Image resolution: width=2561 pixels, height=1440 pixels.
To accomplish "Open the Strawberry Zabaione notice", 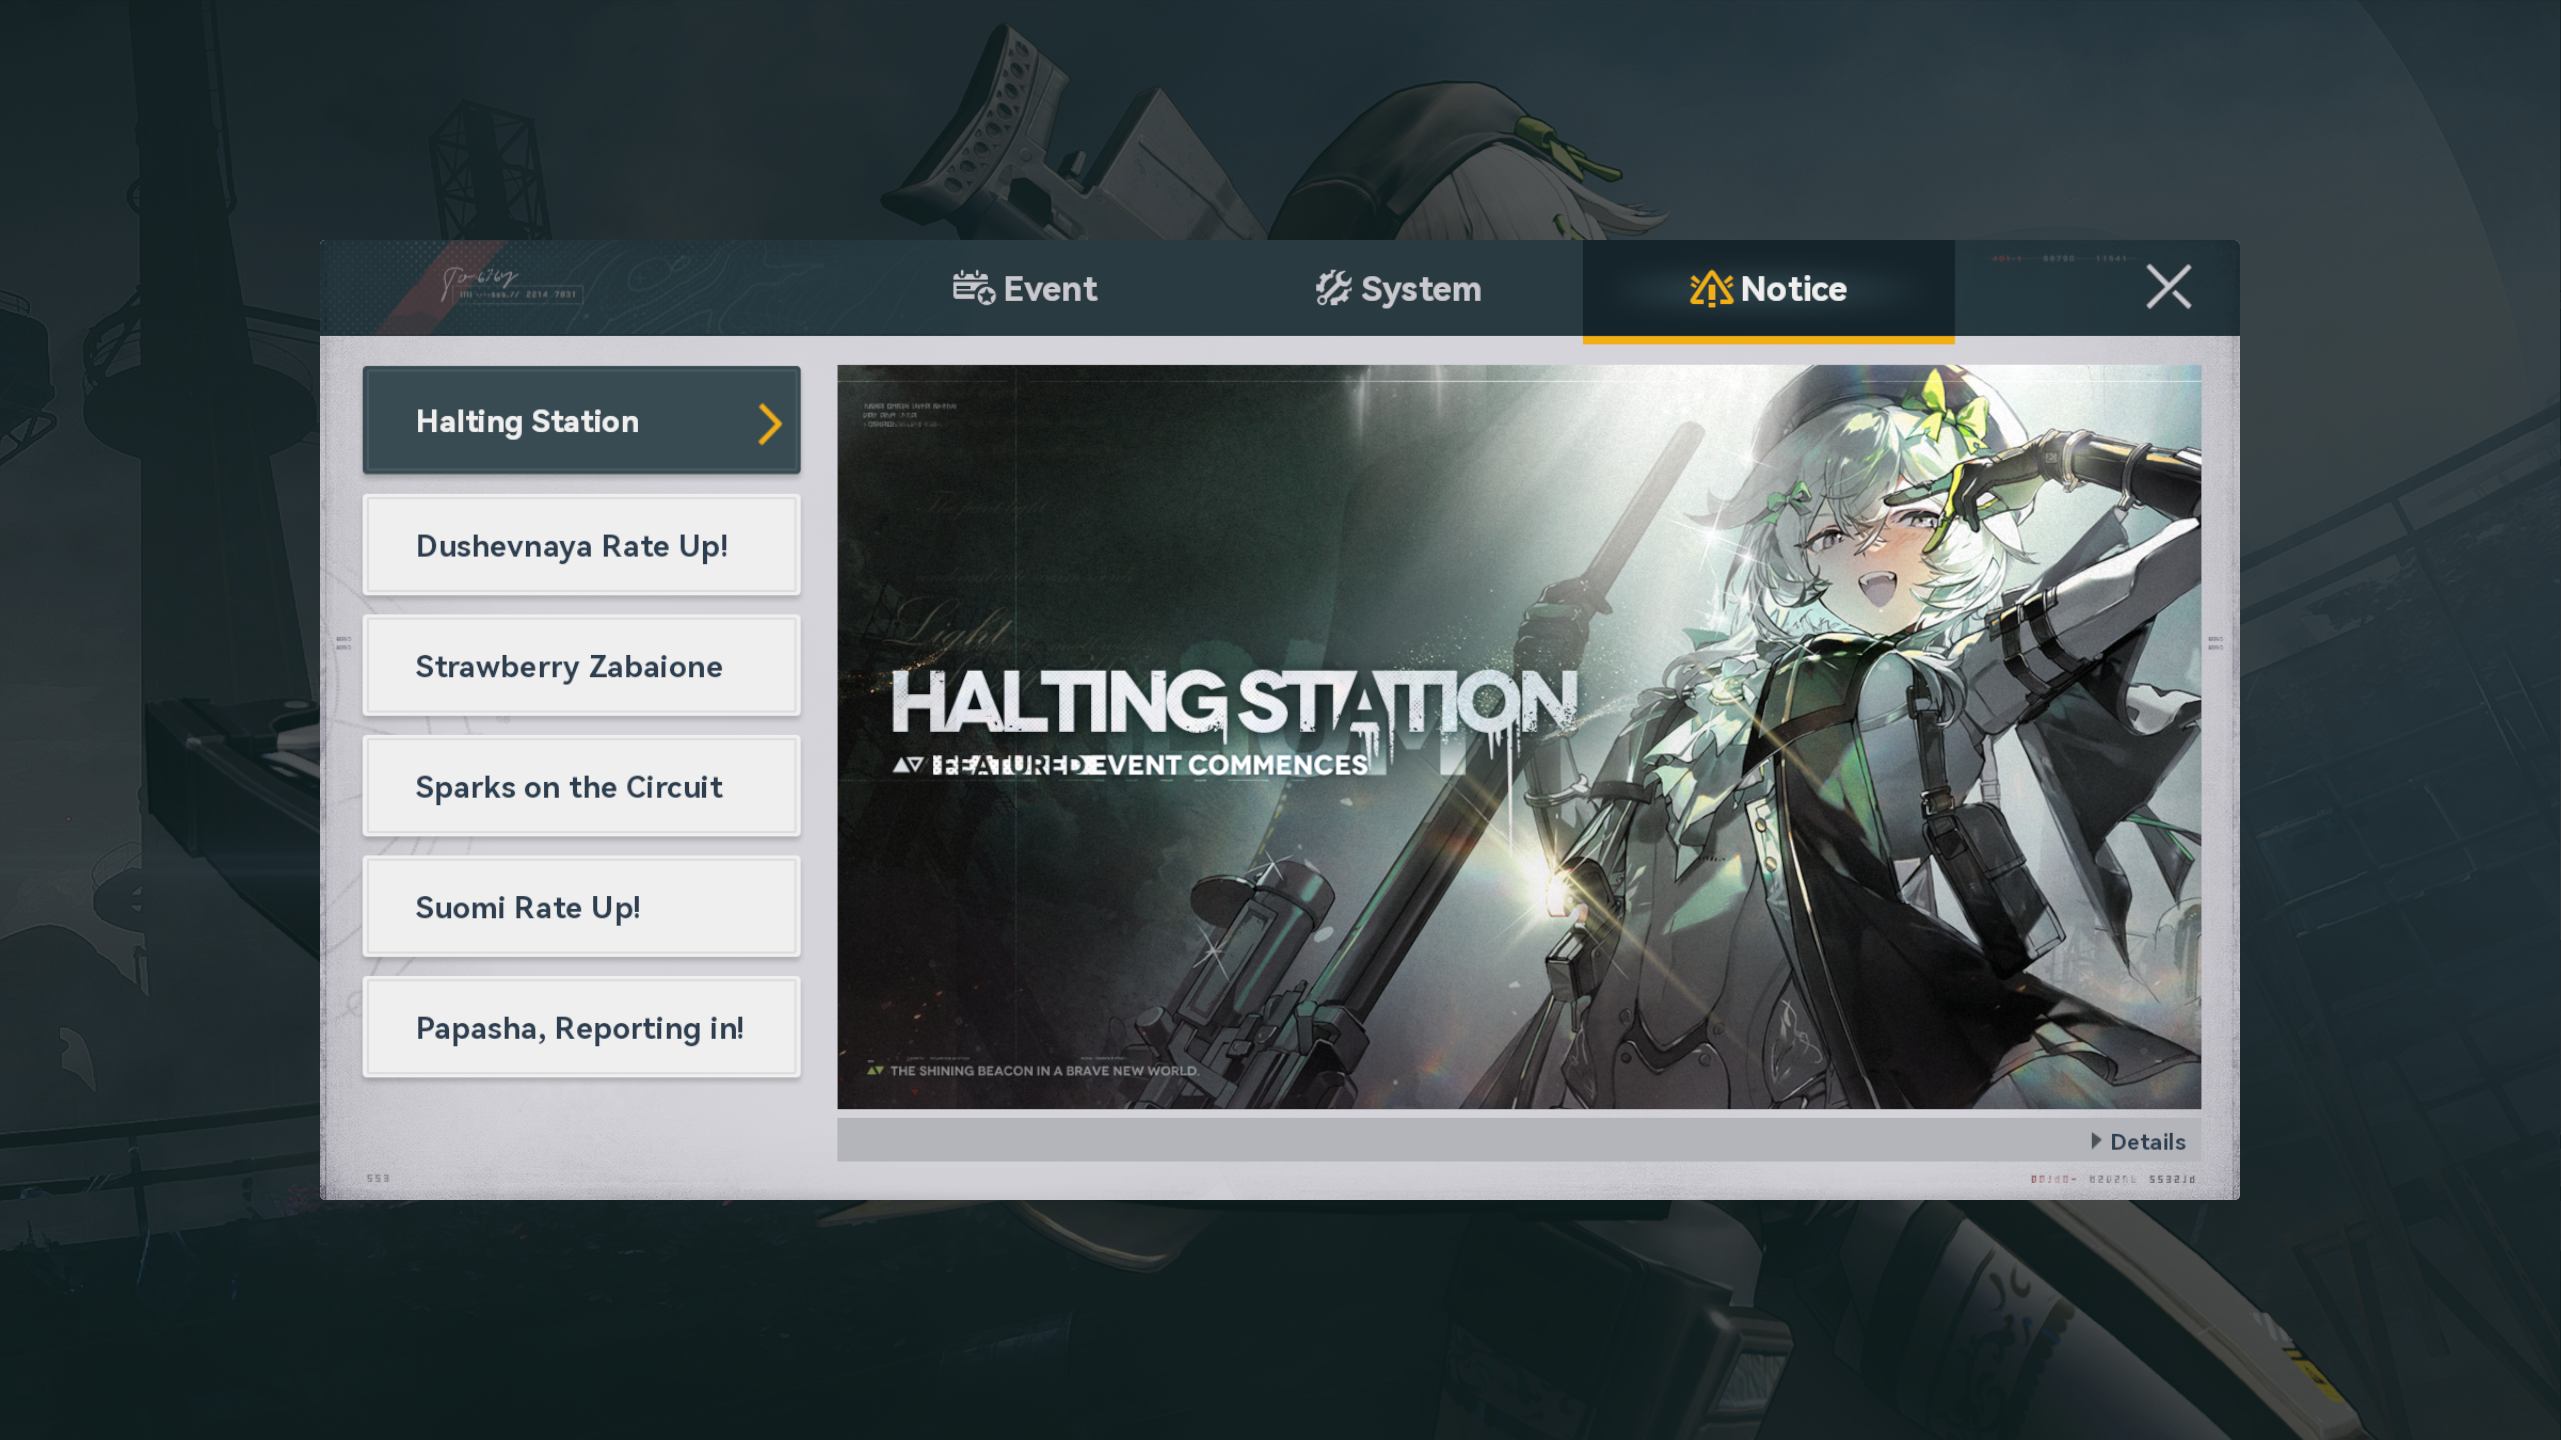I will pyautogui.click(x=581, y=666).
